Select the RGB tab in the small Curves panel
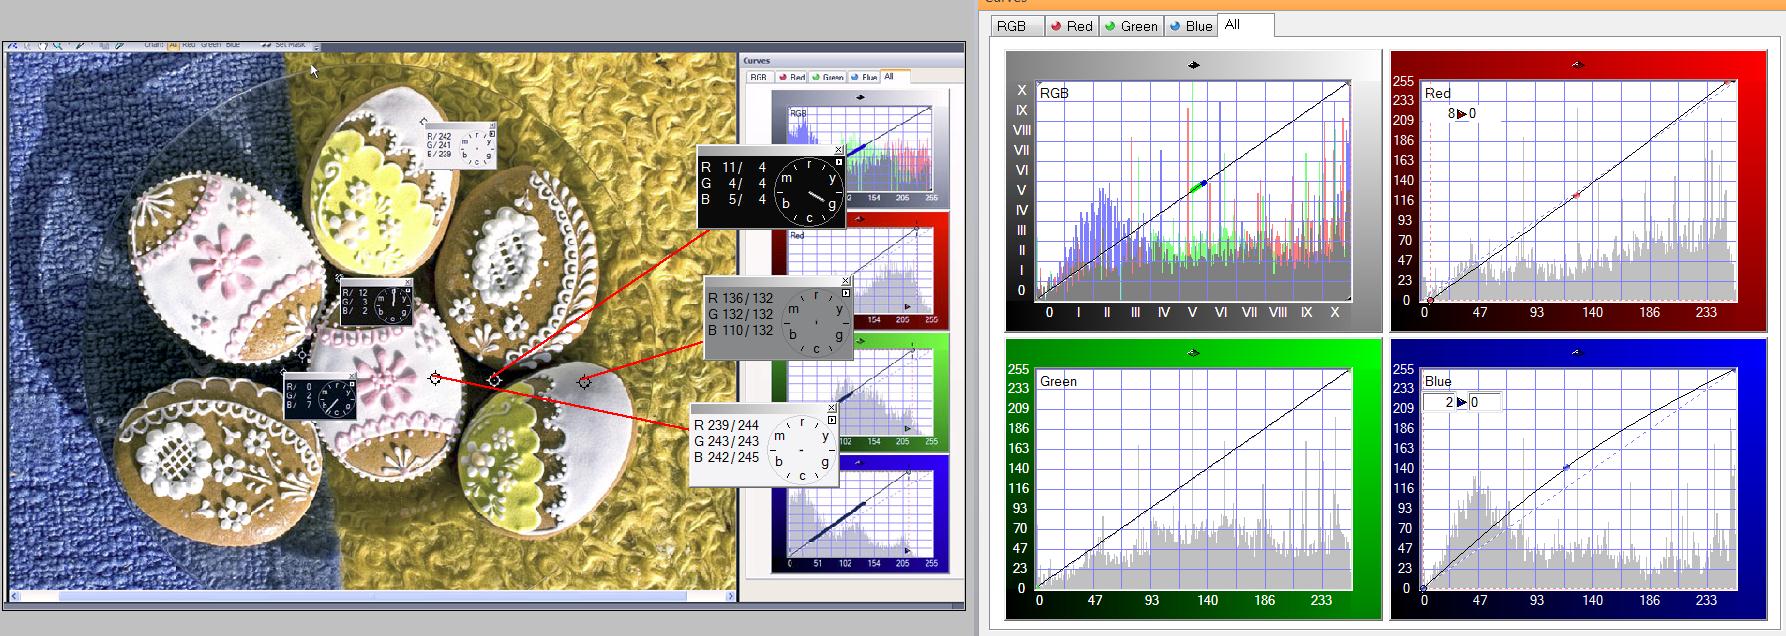Screen dimensions: 1786x636 pos(759,77)
